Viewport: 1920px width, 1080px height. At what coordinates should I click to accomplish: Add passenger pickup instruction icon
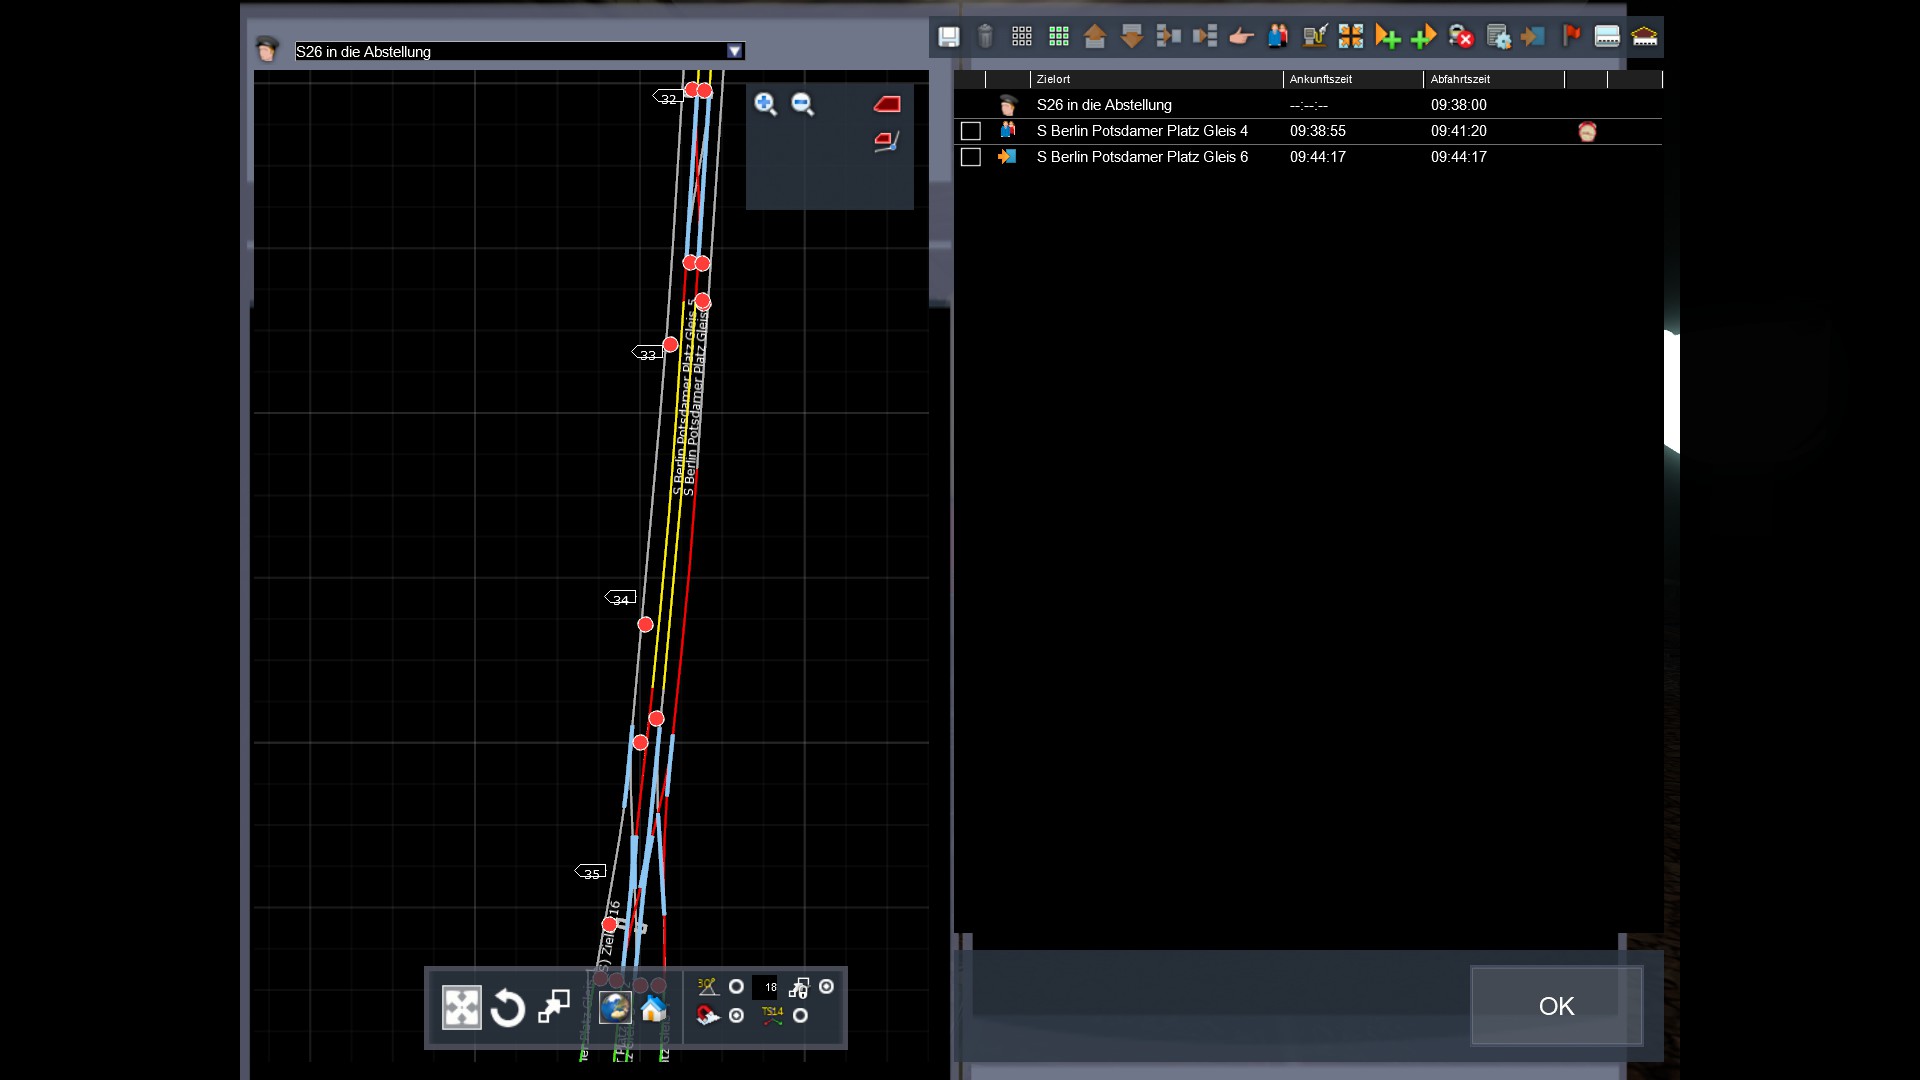1278,37
